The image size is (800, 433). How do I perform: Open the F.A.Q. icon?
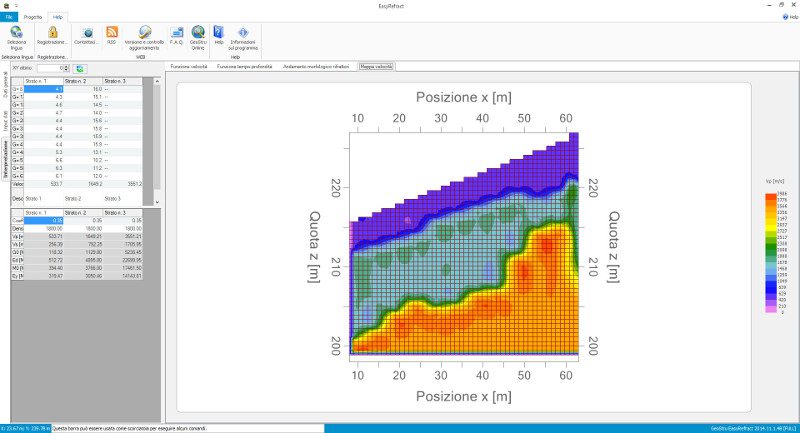pyautogui.click(x=176, y=33)
